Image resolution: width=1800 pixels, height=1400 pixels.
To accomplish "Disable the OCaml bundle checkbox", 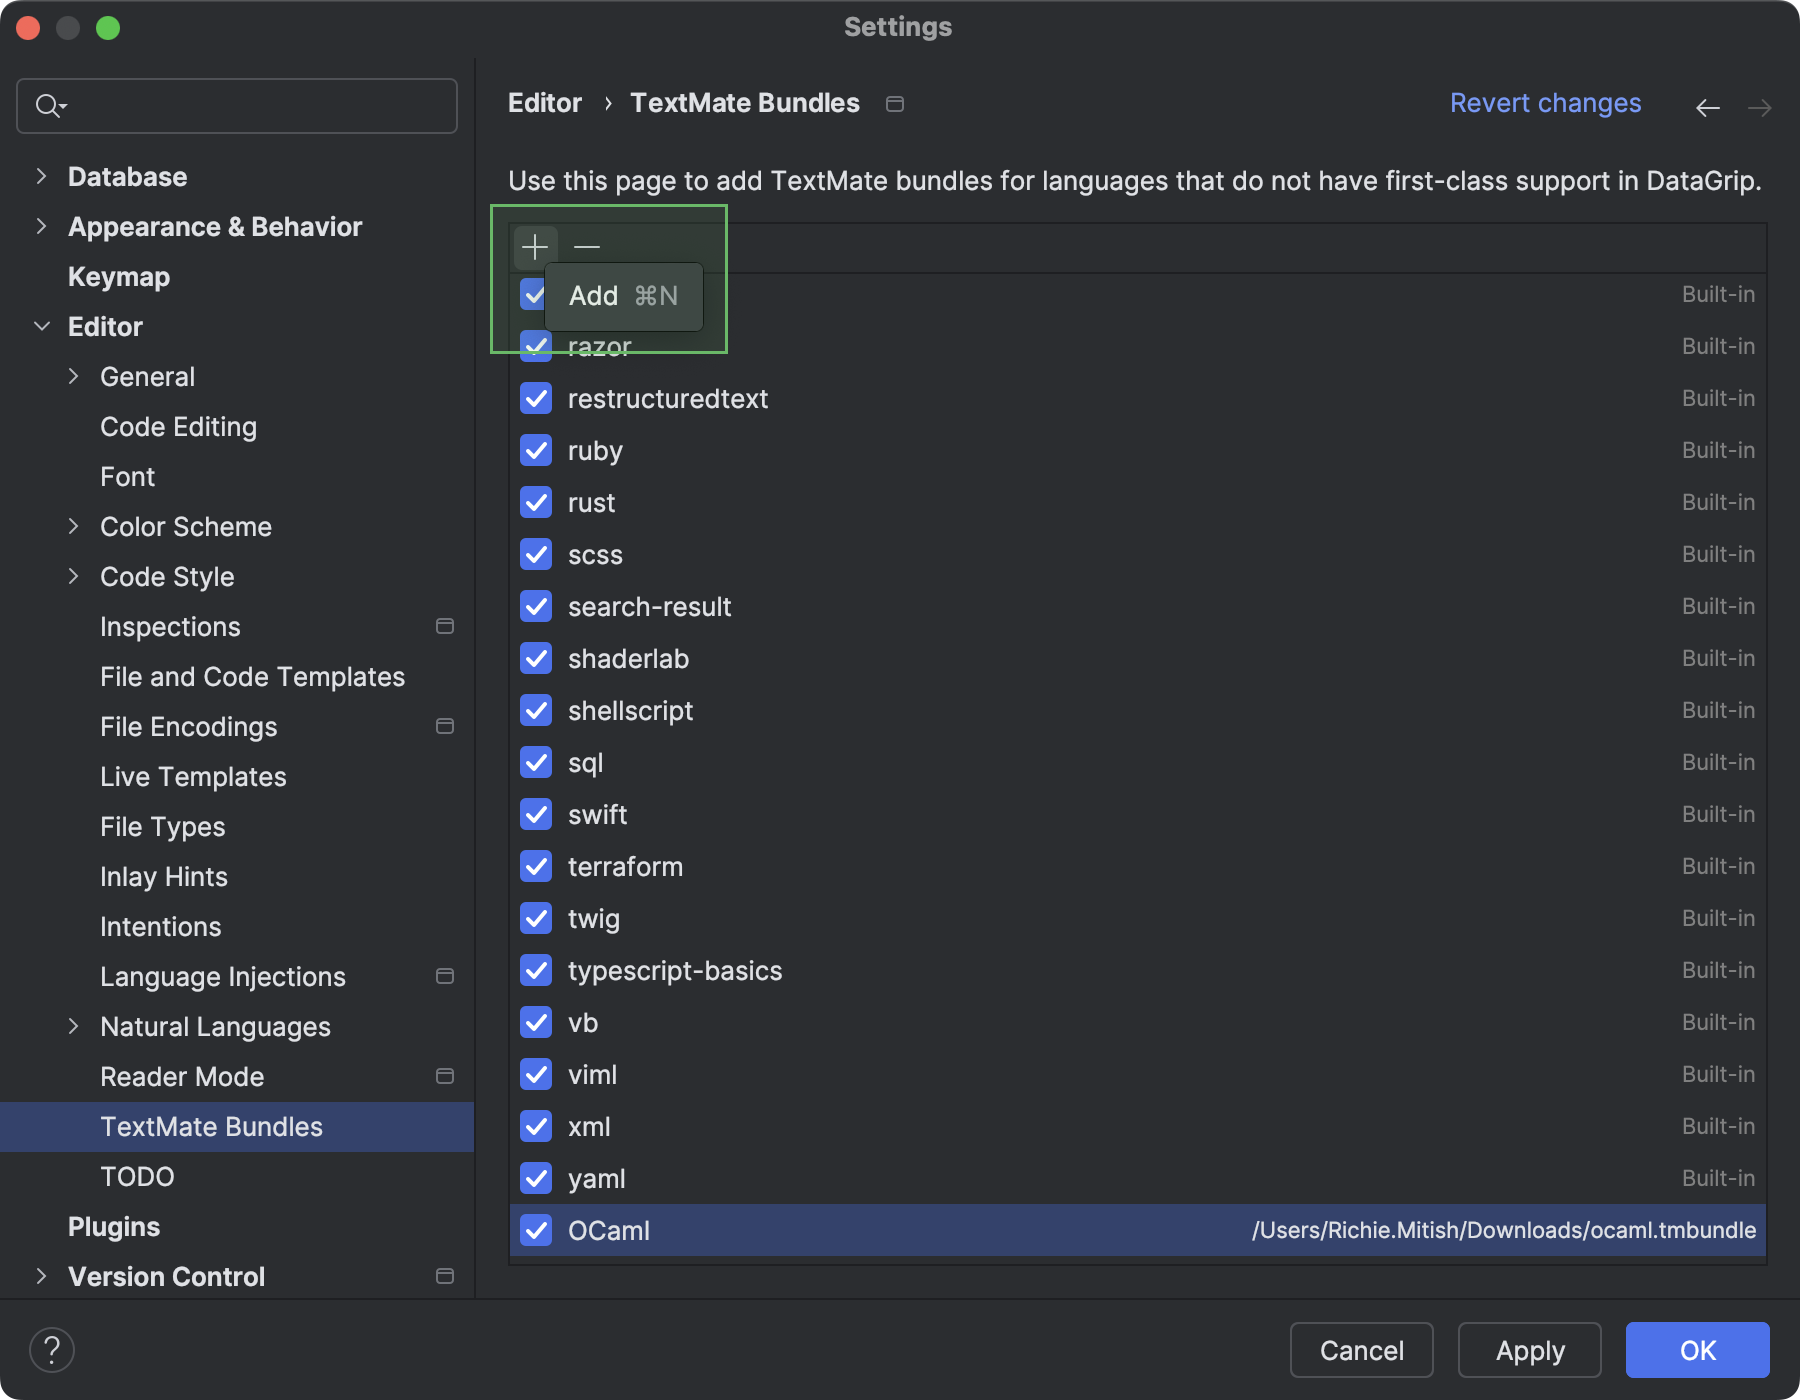I will [536, 1231].
